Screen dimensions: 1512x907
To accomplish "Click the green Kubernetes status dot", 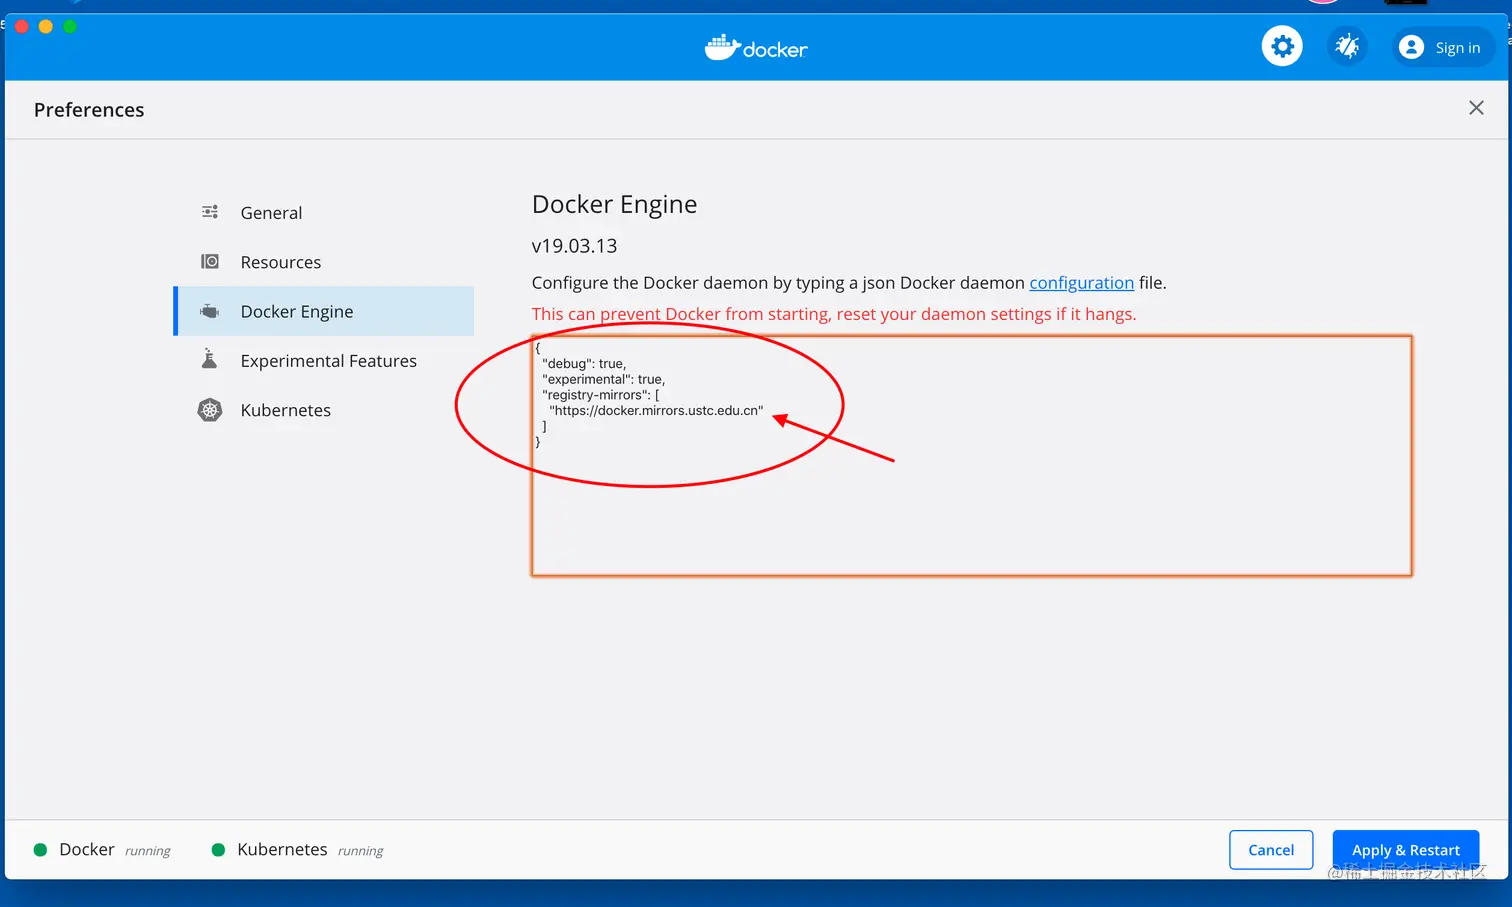I will [x=218, y=850].
